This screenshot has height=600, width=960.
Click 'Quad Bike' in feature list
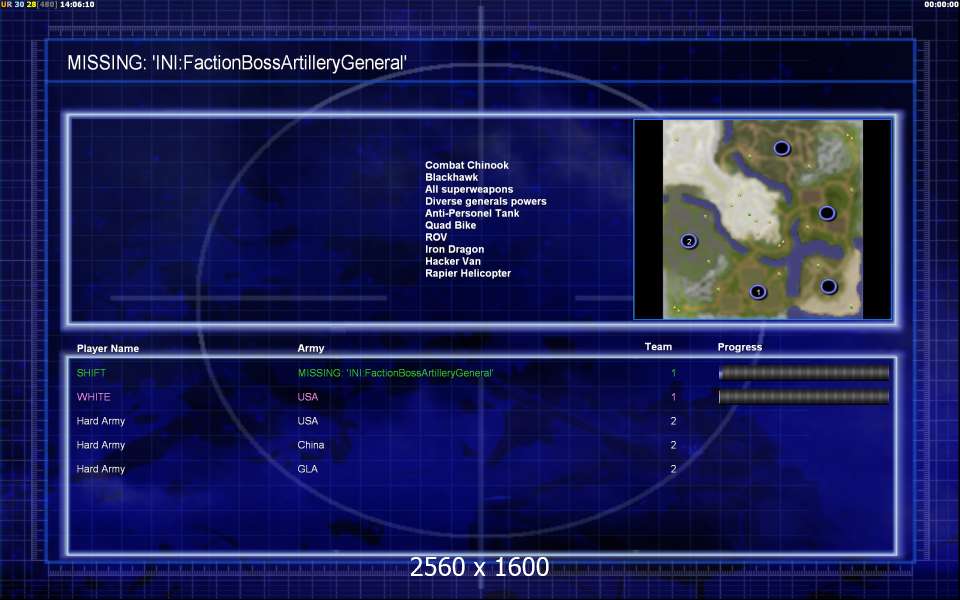pyautogui.click(x=451, y=225)
